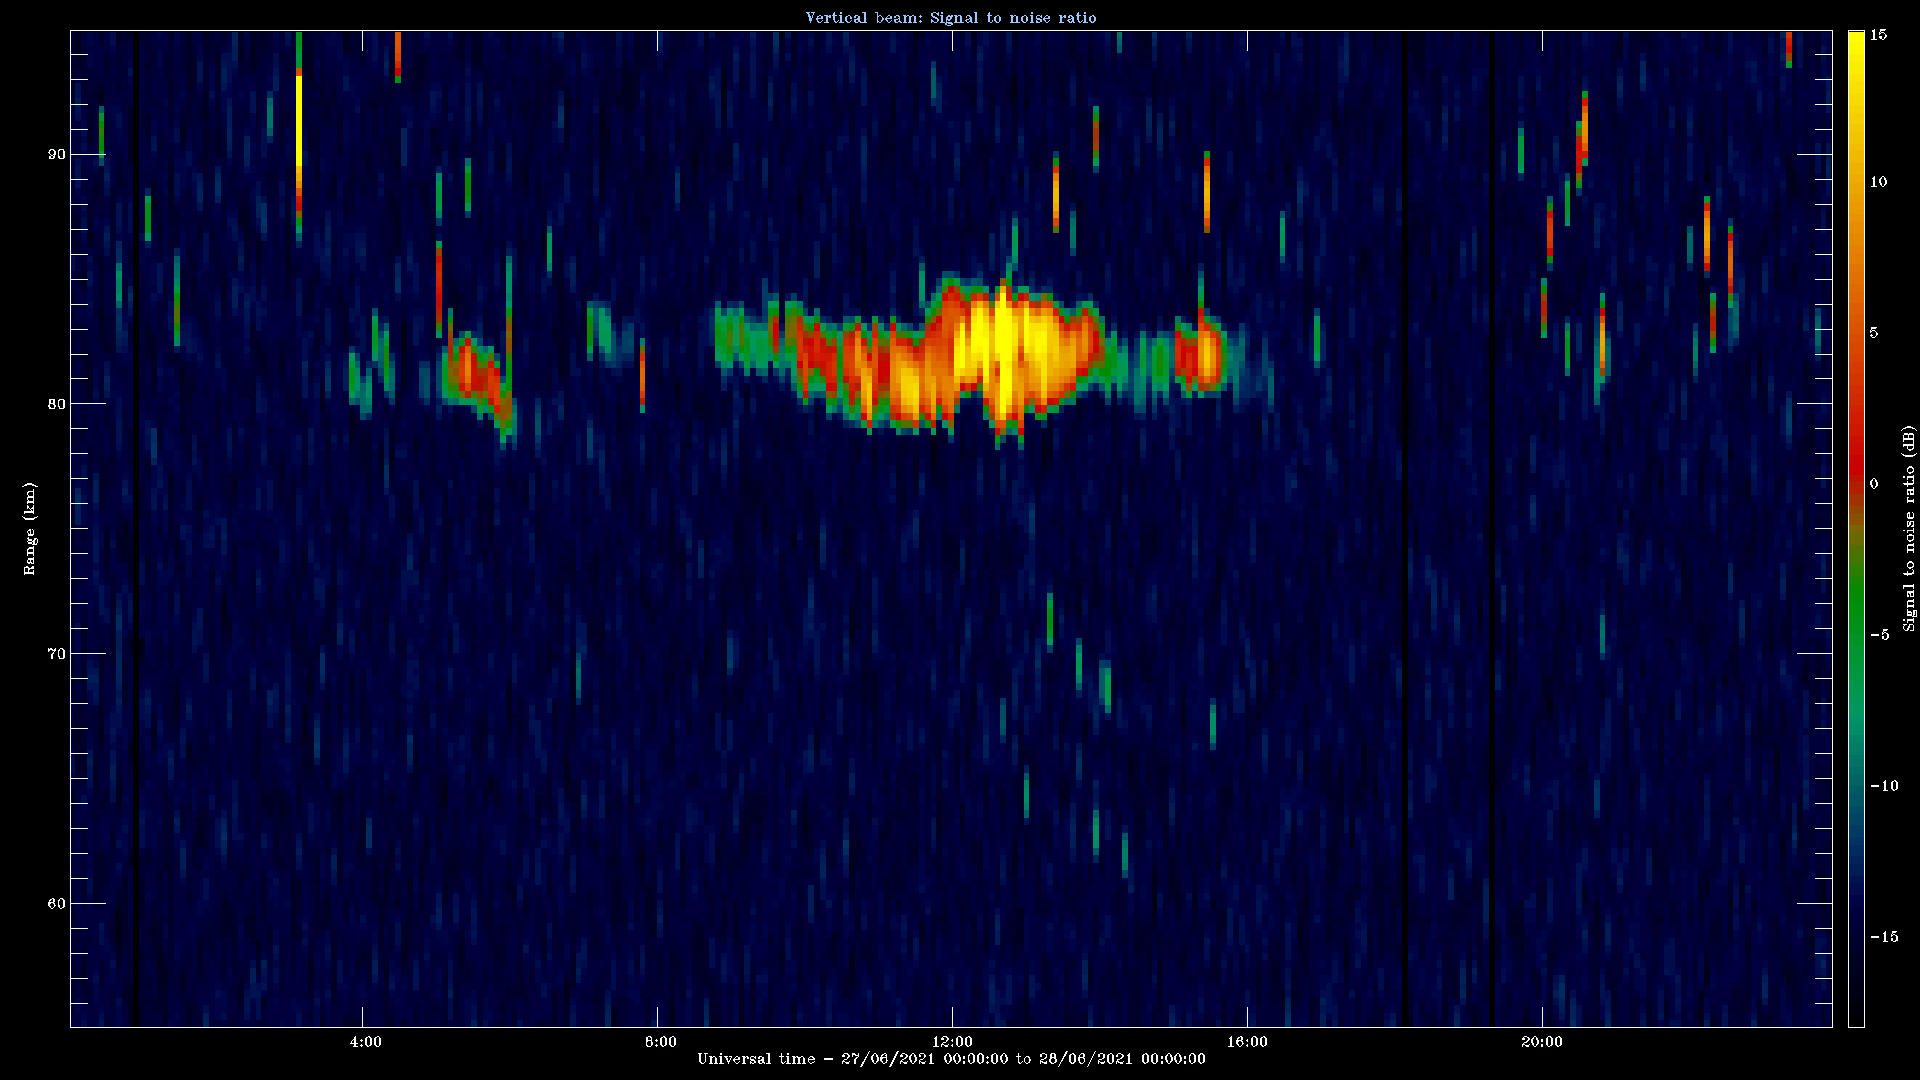Click the 60 km range tick label
The image size is (1920, 1080).
point(56,904)
